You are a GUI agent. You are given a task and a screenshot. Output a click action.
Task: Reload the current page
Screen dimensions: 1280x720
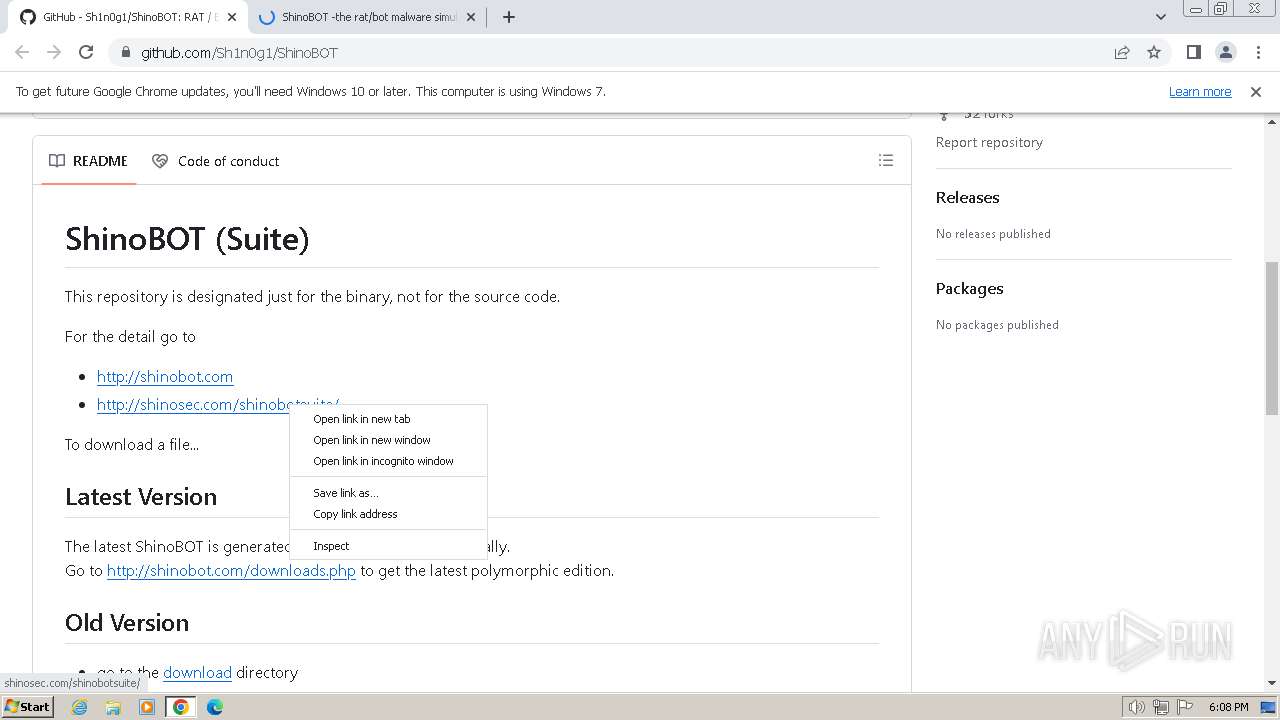pyautogui.click(x=86, y=52)
